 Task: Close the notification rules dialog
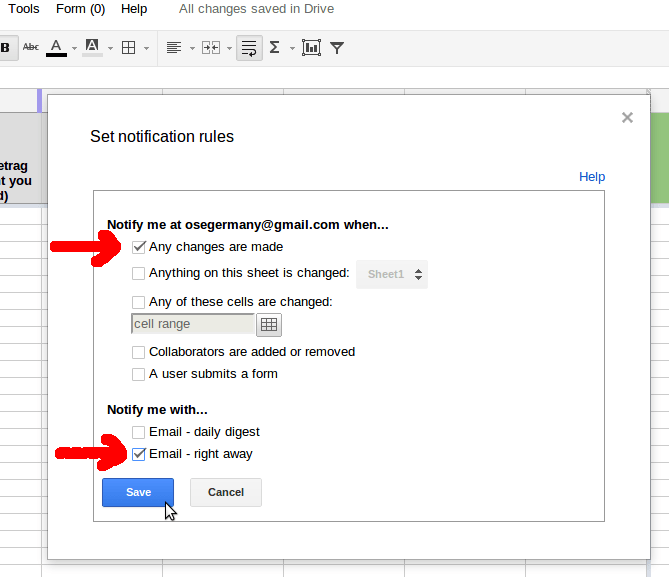pyautogui.click(x=627, y=117)
